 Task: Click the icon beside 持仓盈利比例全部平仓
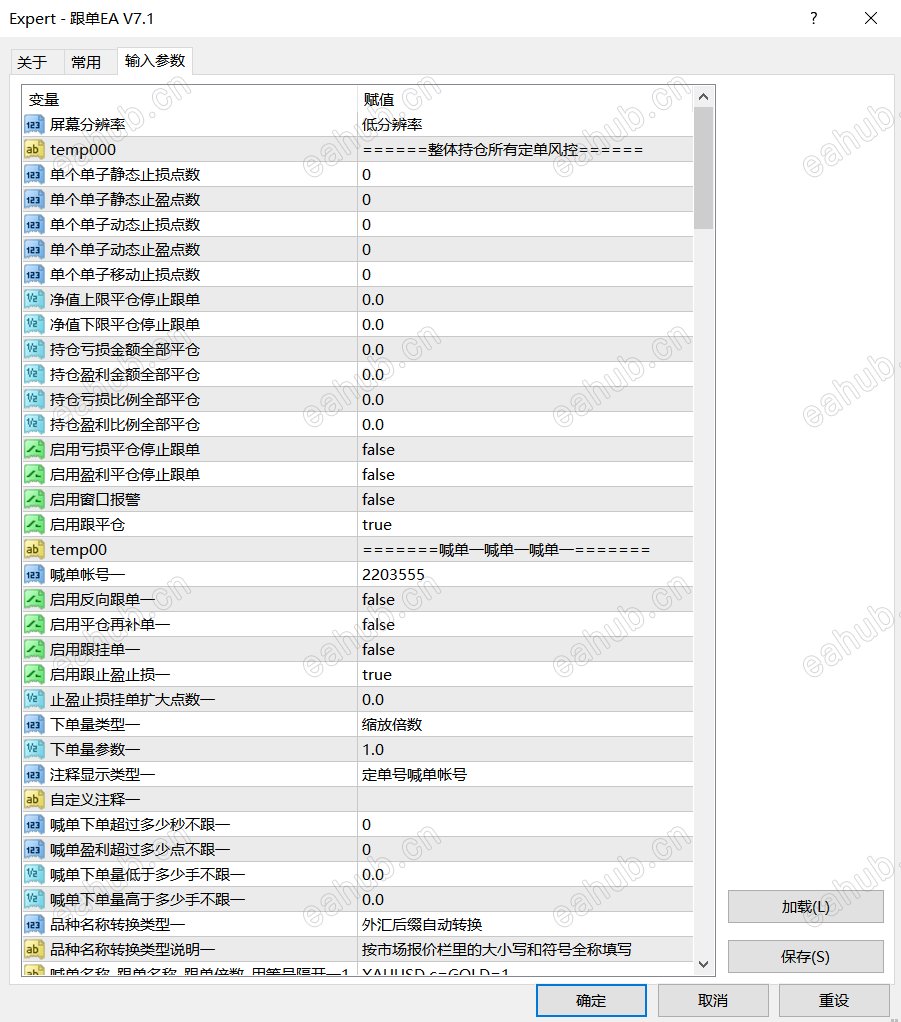(x=34, y=424)
